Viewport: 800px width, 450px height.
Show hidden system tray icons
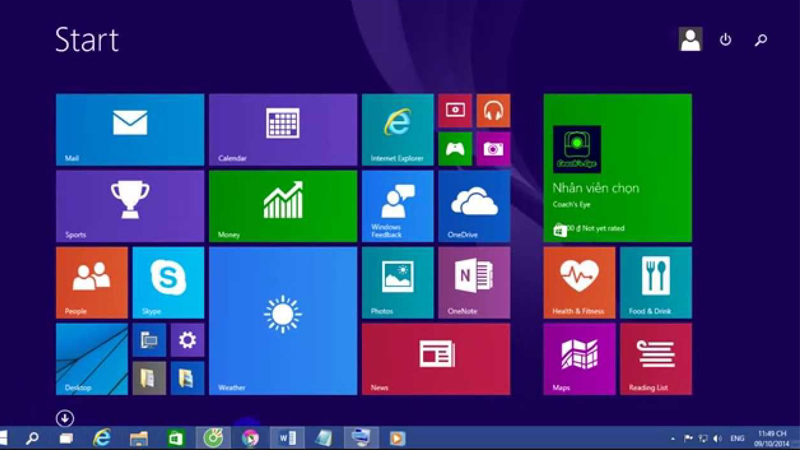coord(672,438)
